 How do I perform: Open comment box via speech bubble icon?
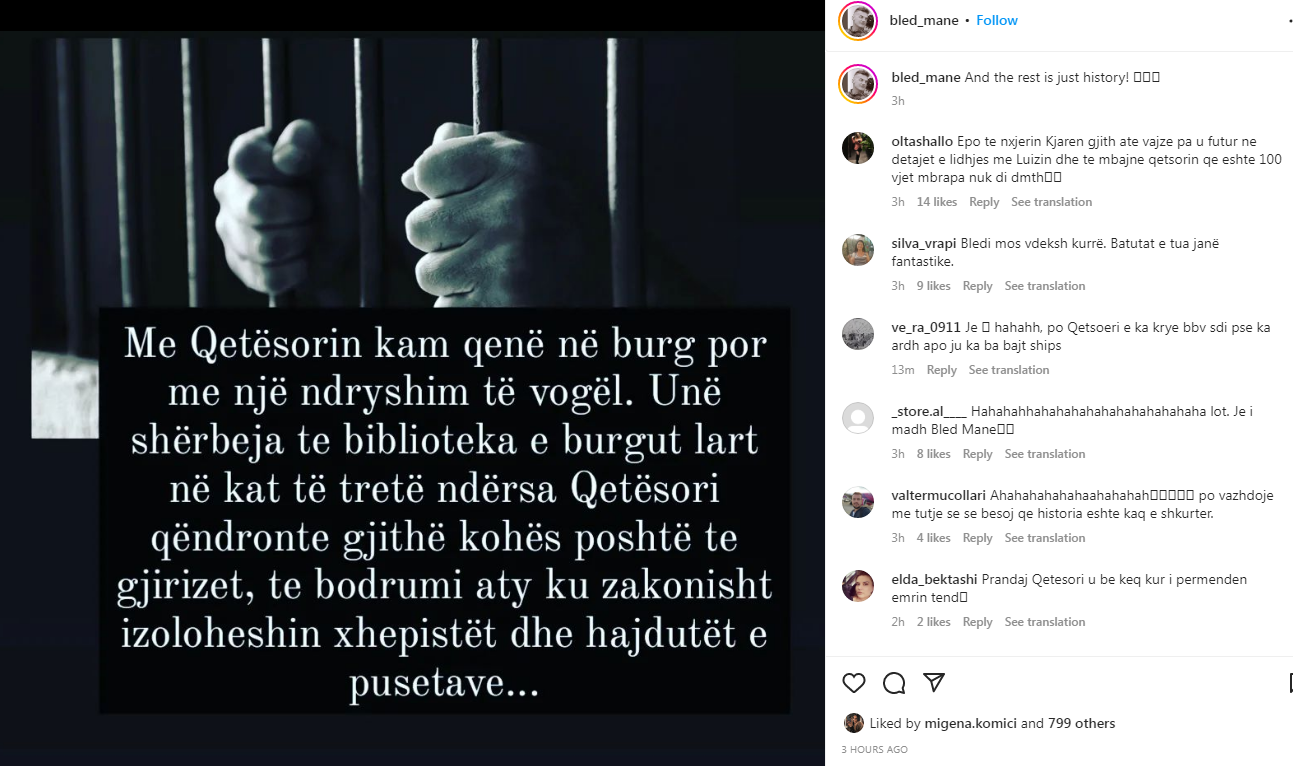[894, 683]
